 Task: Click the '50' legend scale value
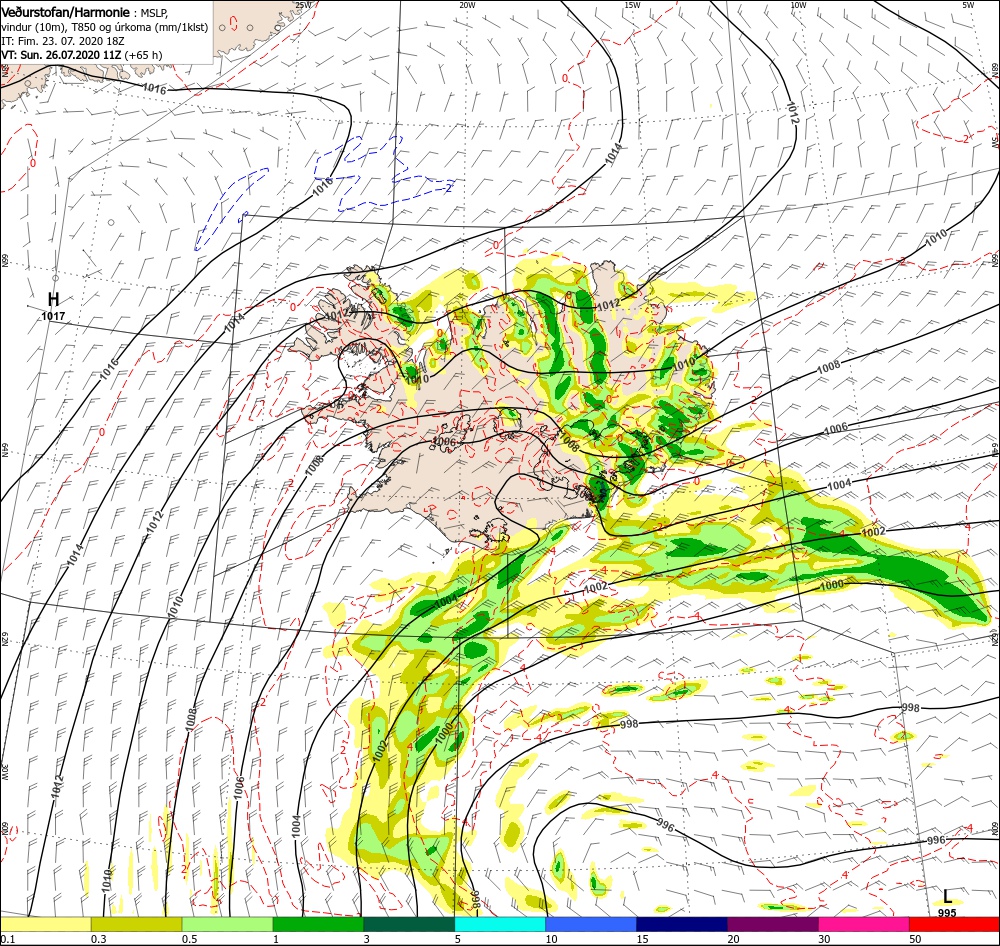tap(916, 939)
